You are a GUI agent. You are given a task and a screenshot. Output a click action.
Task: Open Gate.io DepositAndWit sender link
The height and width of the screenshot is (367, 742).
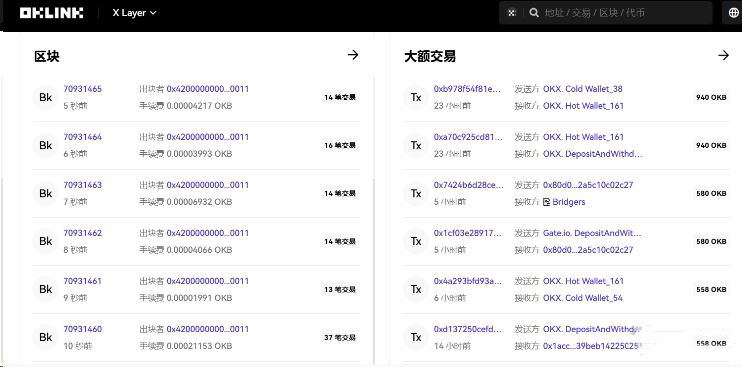[x=592, y=233]
